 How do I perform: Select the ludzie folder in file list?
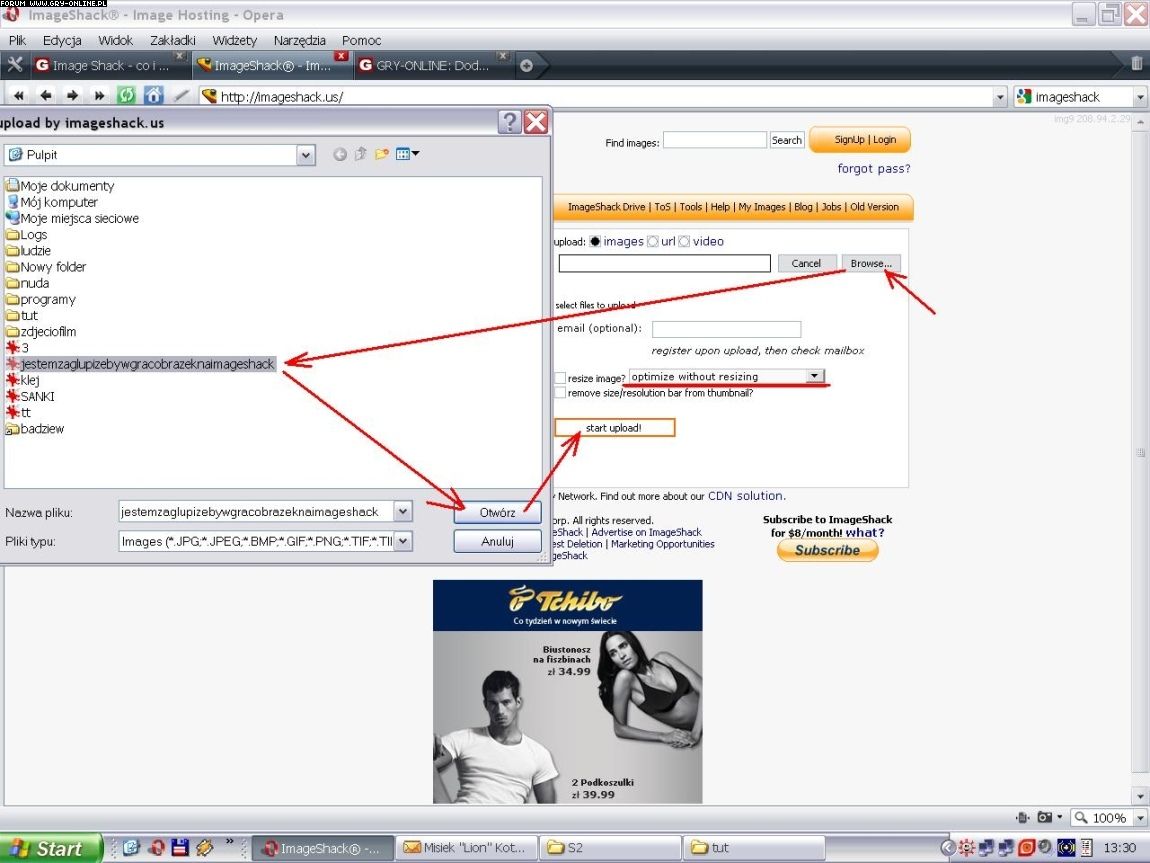(x=35, y=251)
